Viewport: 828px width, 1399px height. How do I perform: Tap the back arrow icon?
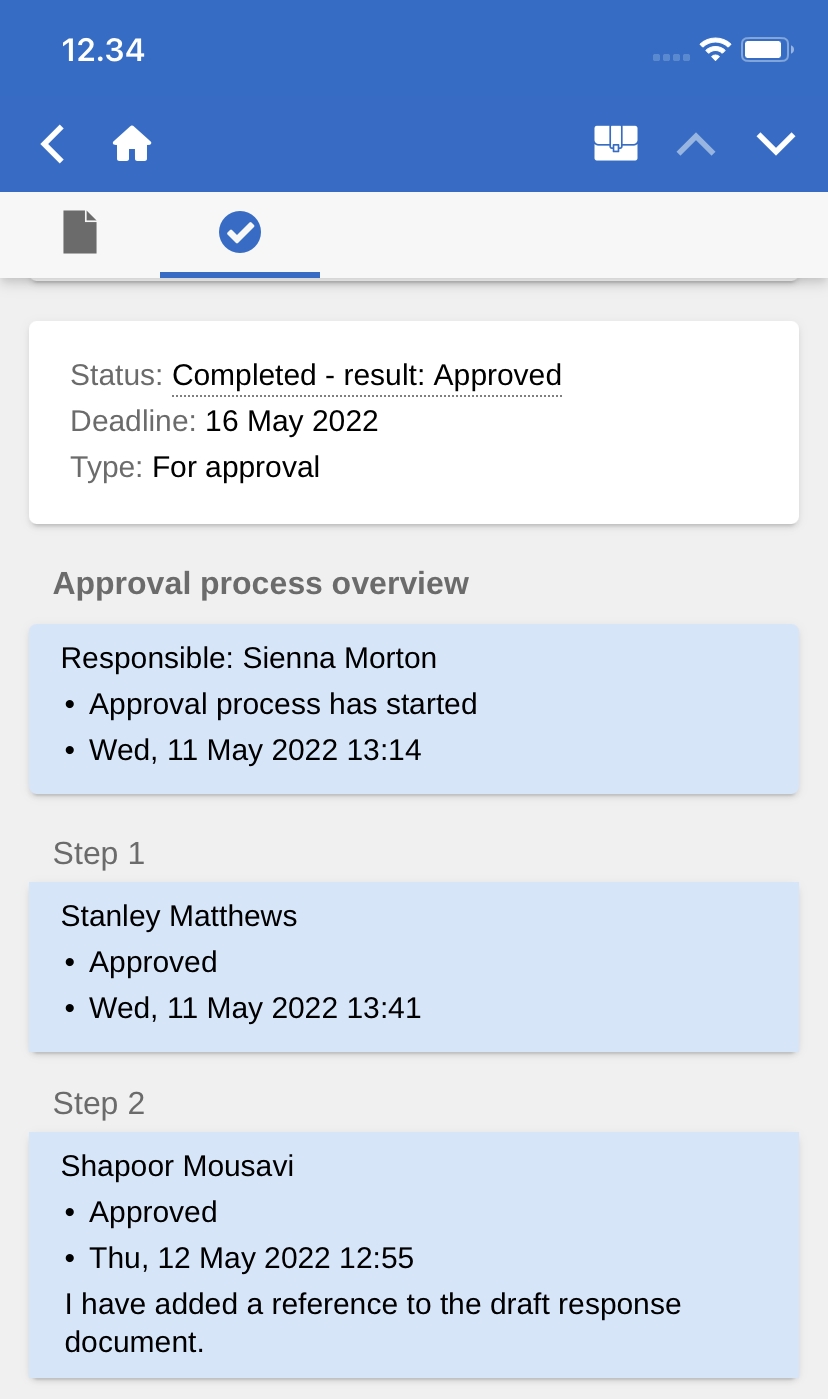click(53, 144)
